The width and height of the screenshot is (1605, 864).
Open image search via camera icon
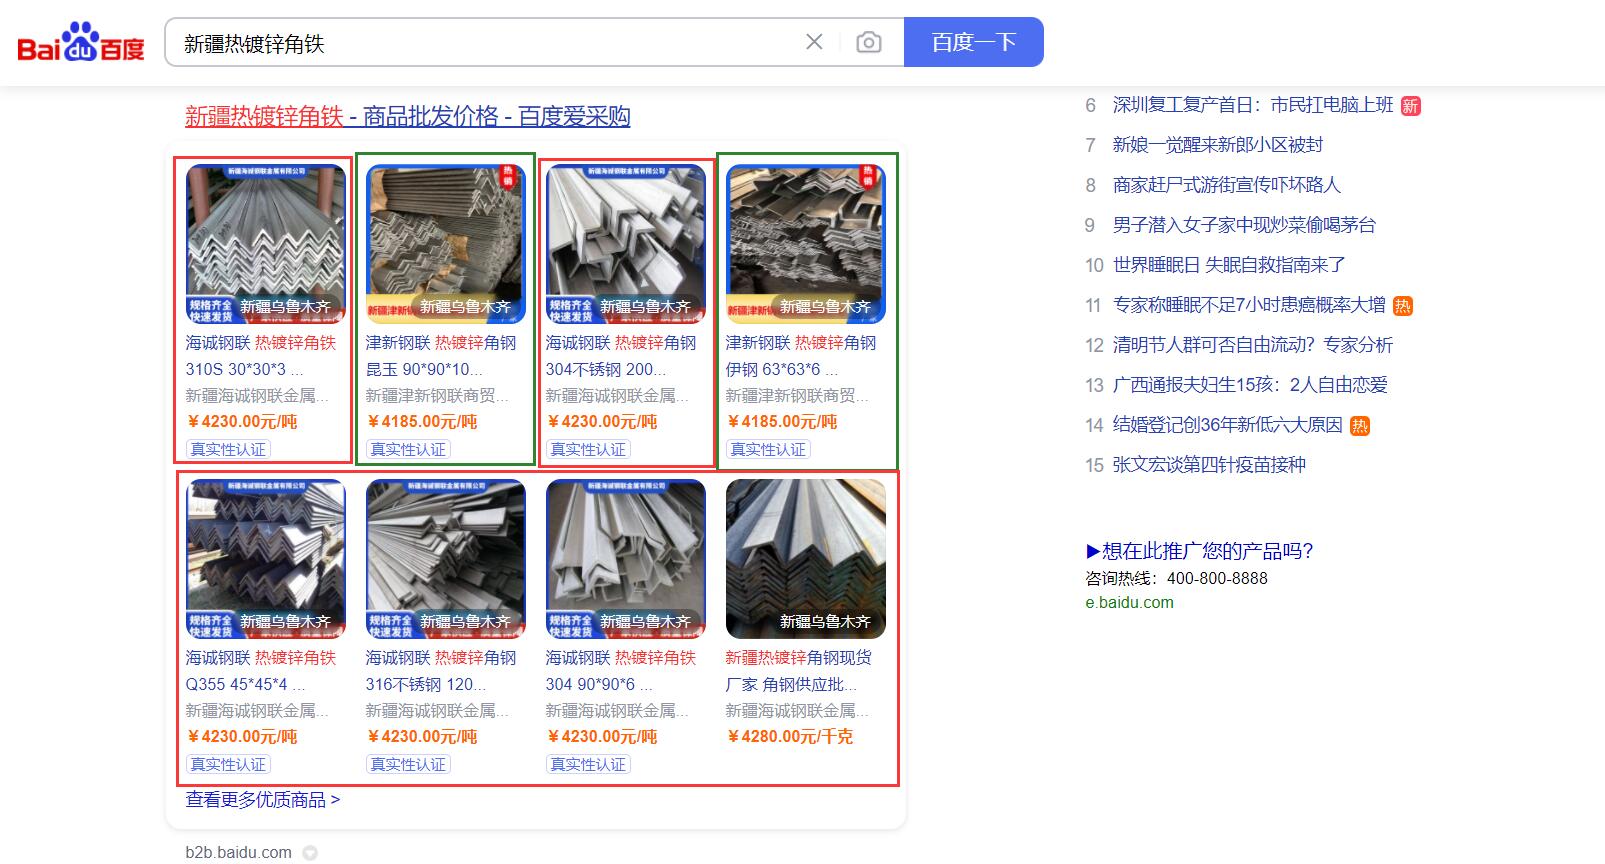[869, 42]
